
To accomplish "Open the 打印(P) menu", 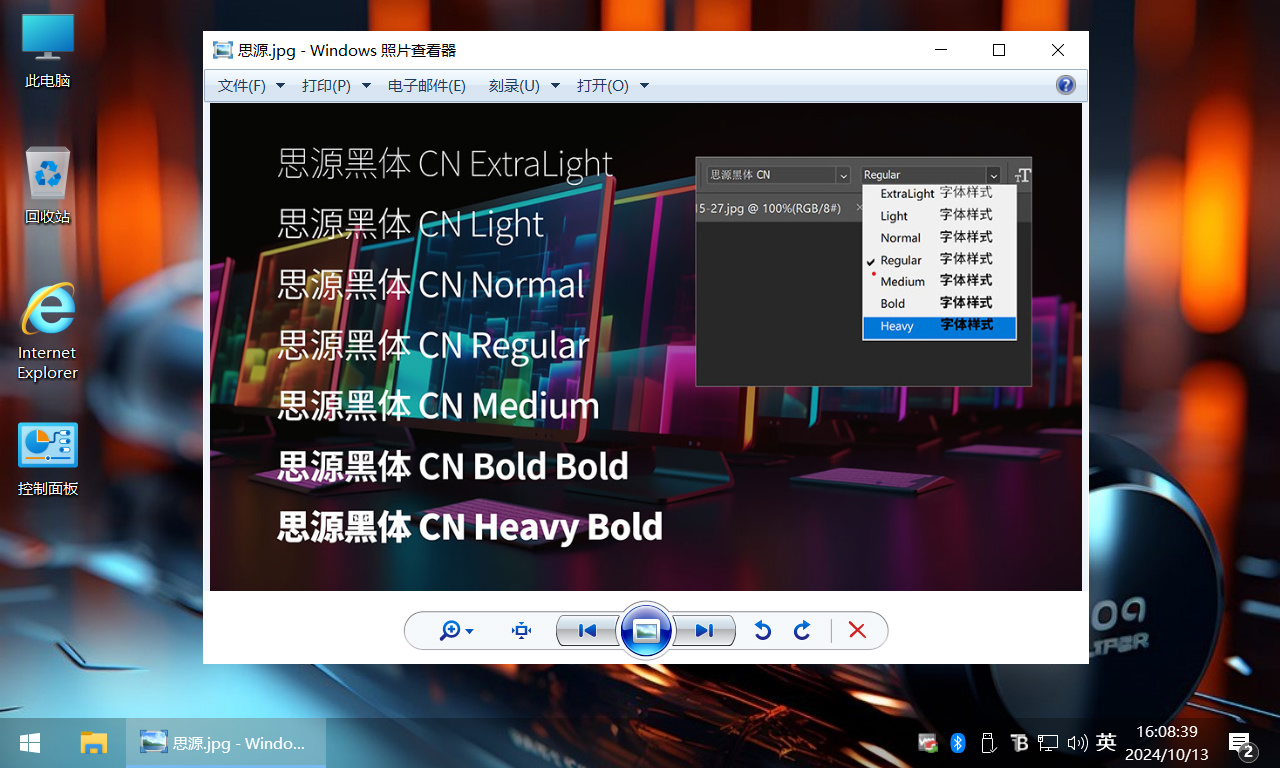I will click(x=336, y=86).
